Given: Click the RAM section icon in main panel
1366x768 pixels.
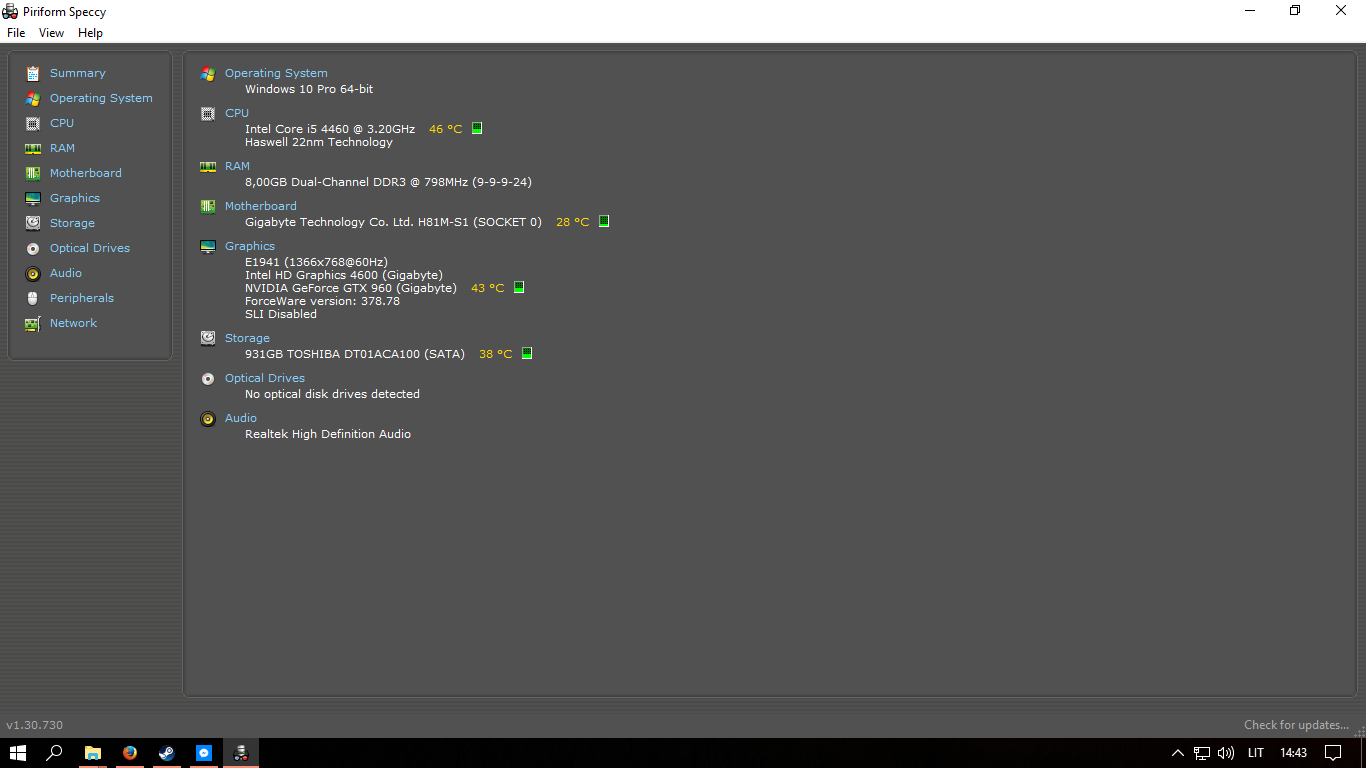Looking at the screenshot, I should pyautogui.click(x=208, y=166).
